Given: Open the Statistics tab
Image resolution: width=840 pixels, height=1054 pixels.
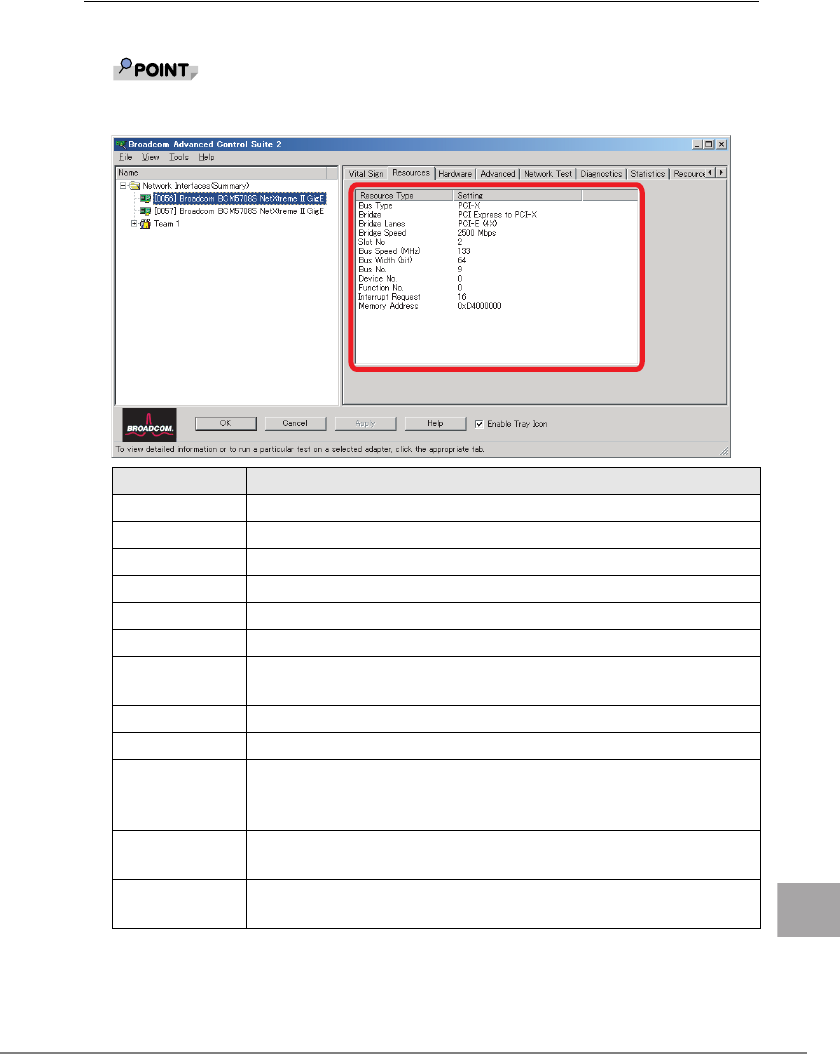Looking at the screenshot, I should (x=647, y=173).
